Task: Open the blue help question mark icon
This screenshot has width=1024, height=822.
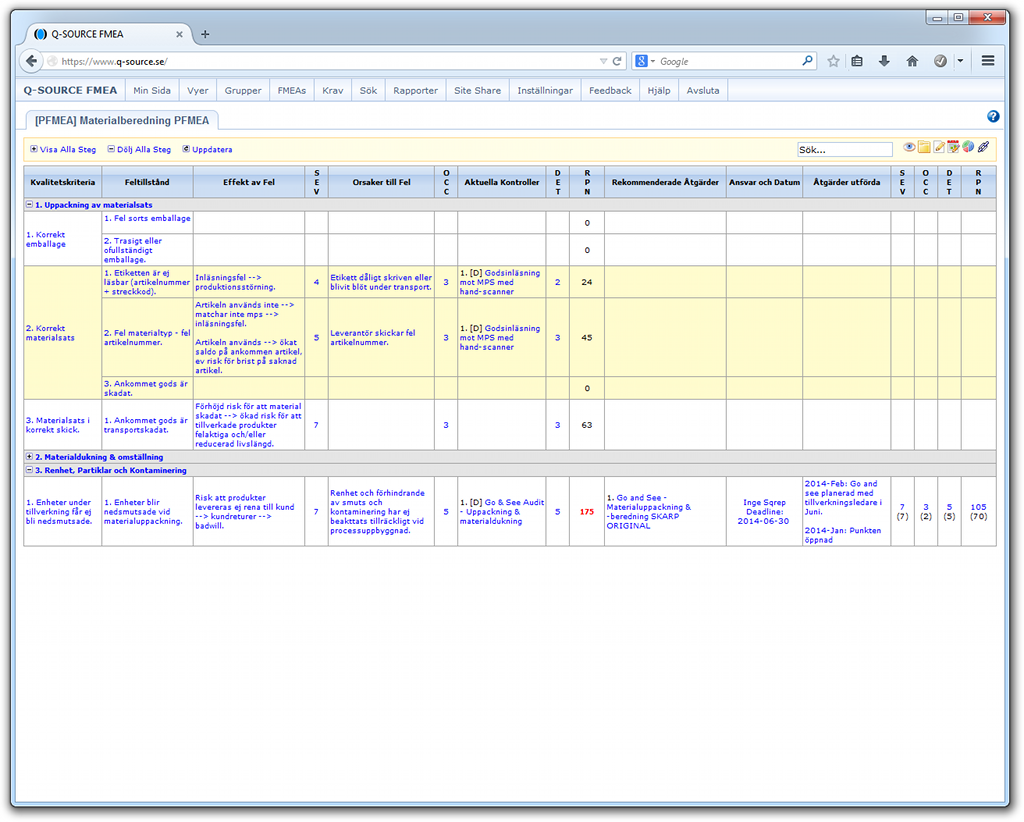Action: coord(993,116)
